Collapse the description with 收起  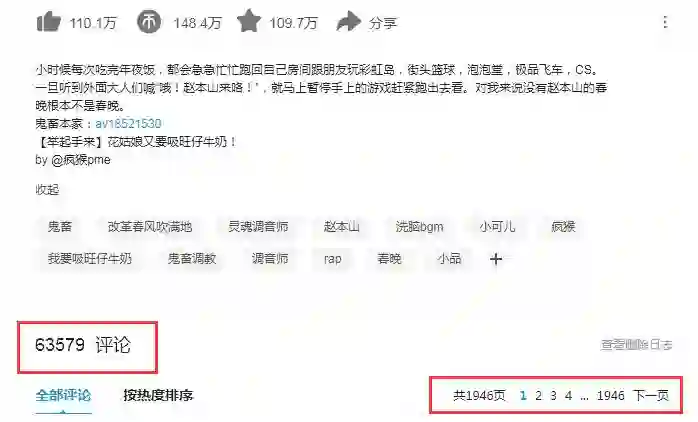pyautogui.click(x=47, y=190)
